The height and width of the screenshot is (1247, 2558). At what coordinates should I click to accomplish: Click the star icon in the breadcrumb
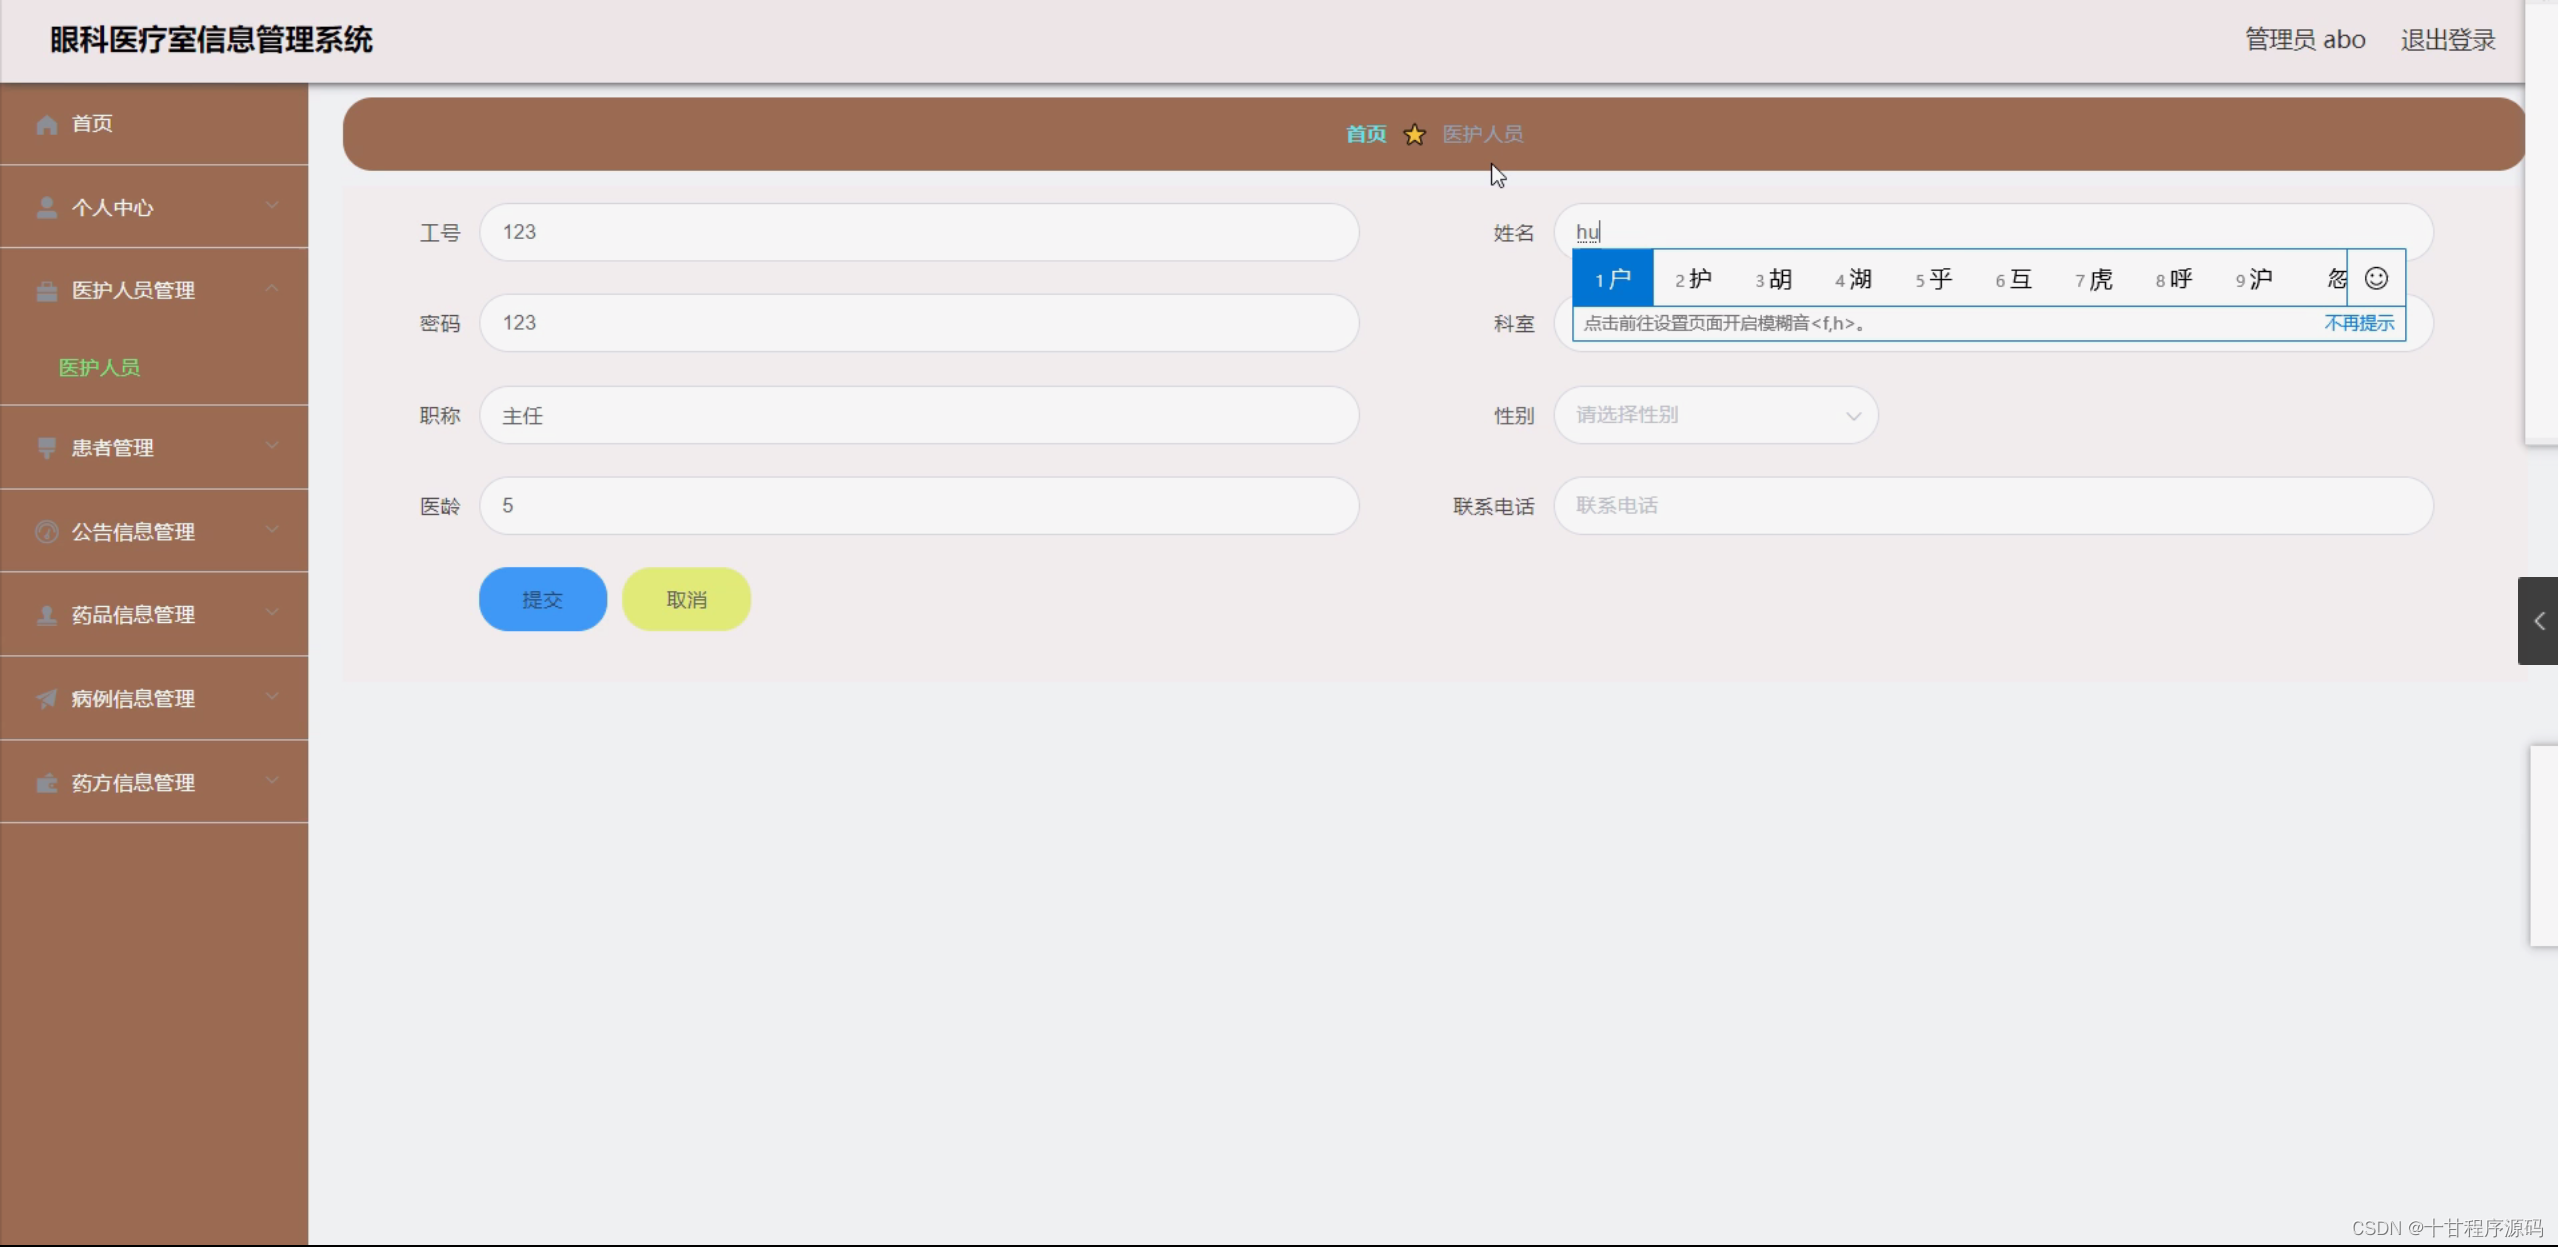tap(1414, 134)
